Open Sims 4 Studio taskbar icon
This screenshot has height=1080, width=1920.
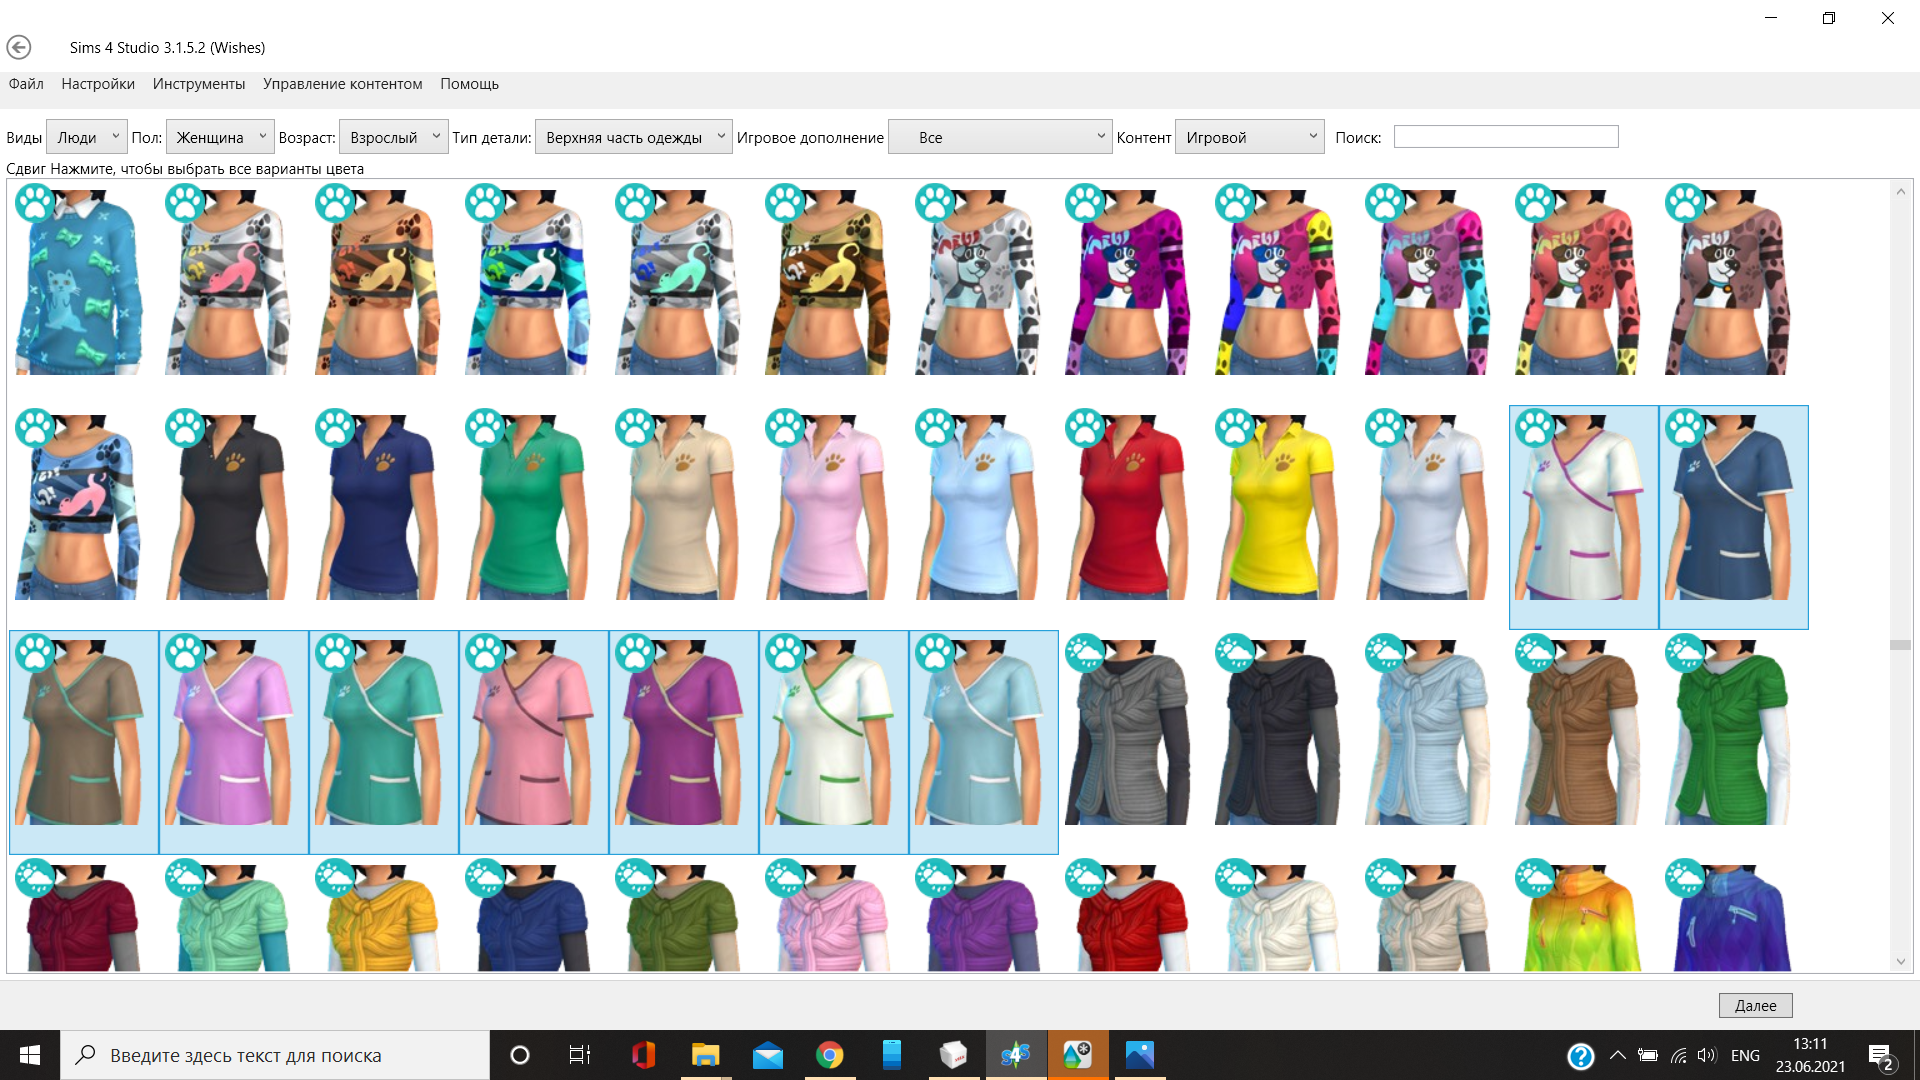1015,1055
